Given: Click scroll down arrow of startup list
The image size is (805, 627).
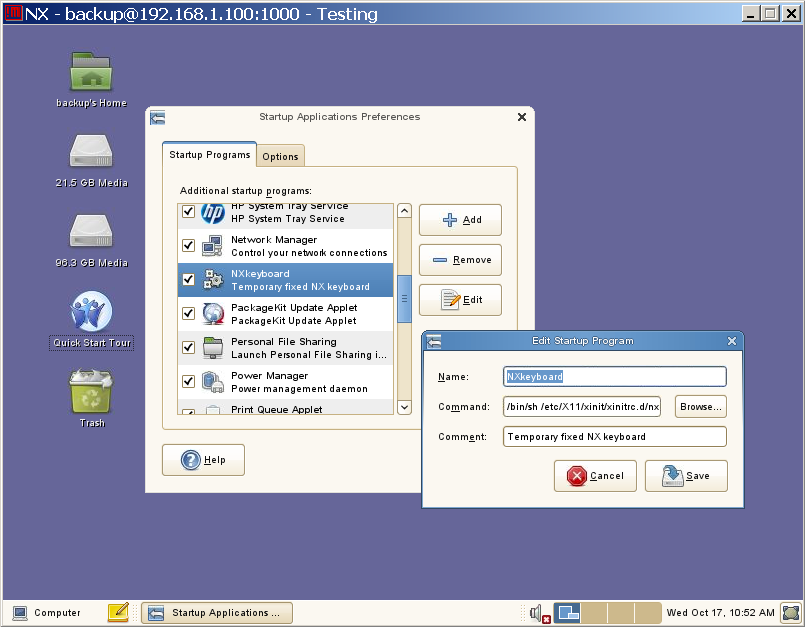Looking at the screenshot, I should point(405,407).
